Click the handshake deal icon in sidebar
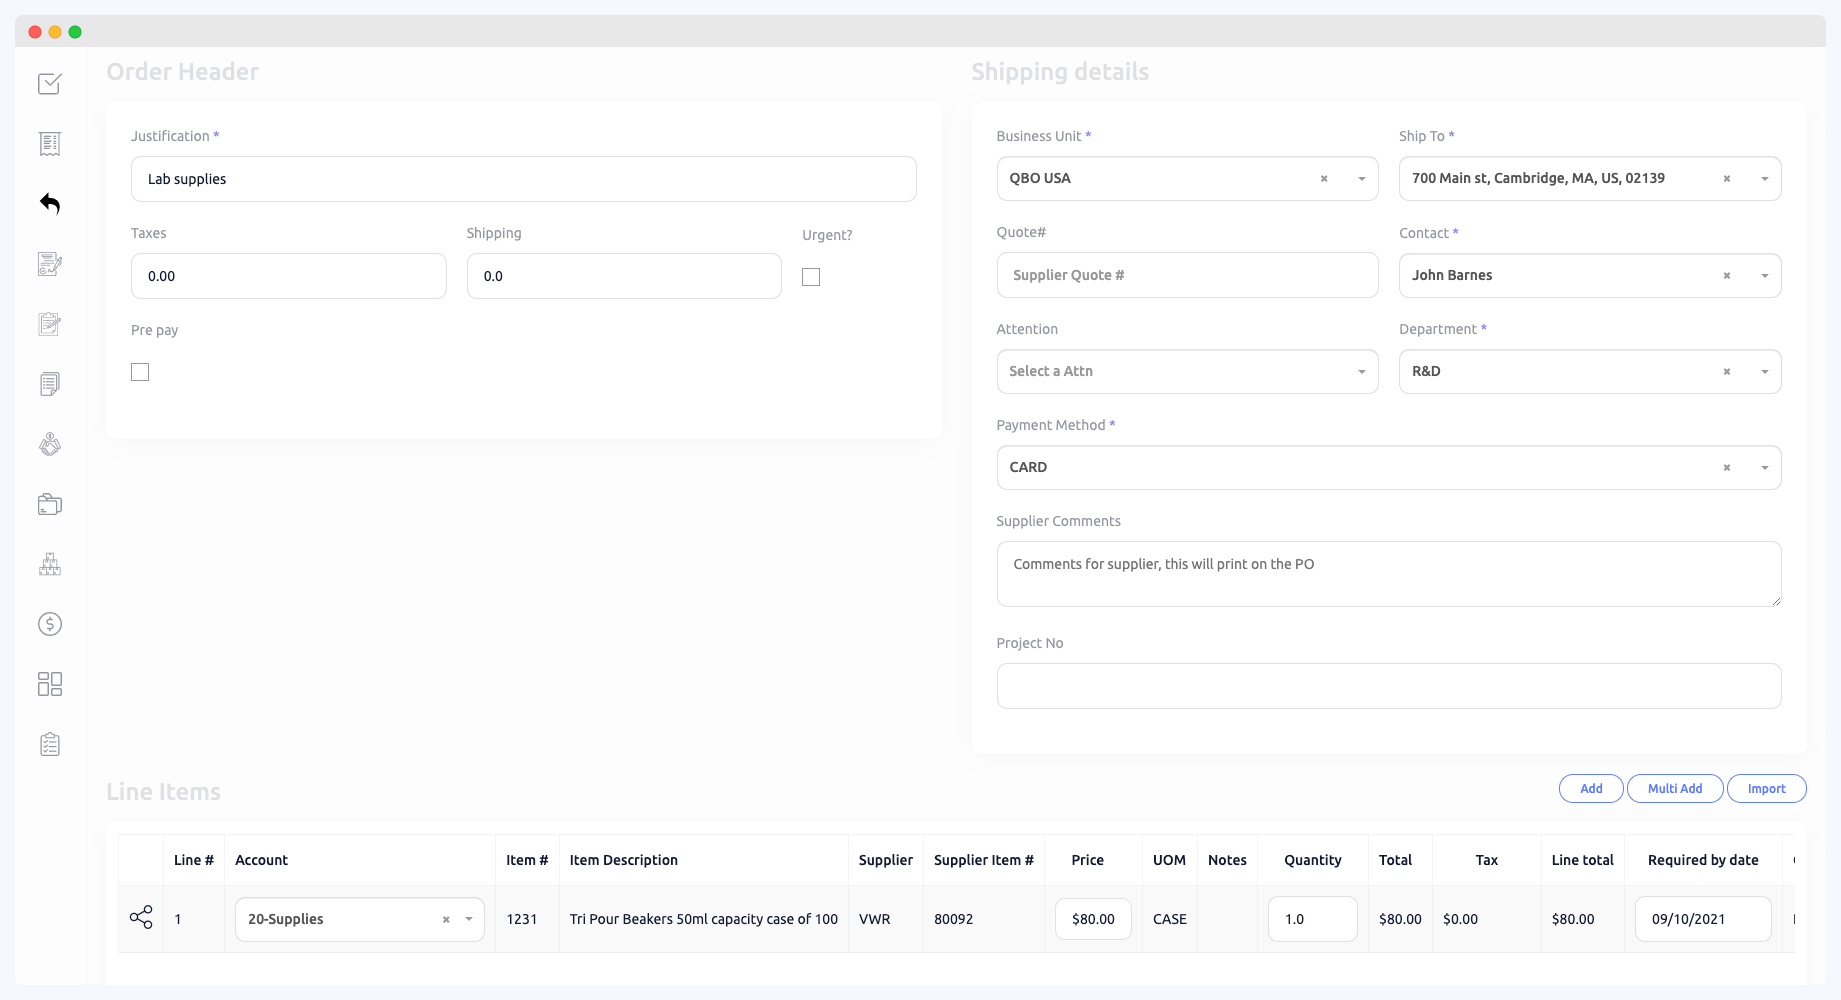The height and width of the screenshot is (1000, 1841). tap(49, 443)
